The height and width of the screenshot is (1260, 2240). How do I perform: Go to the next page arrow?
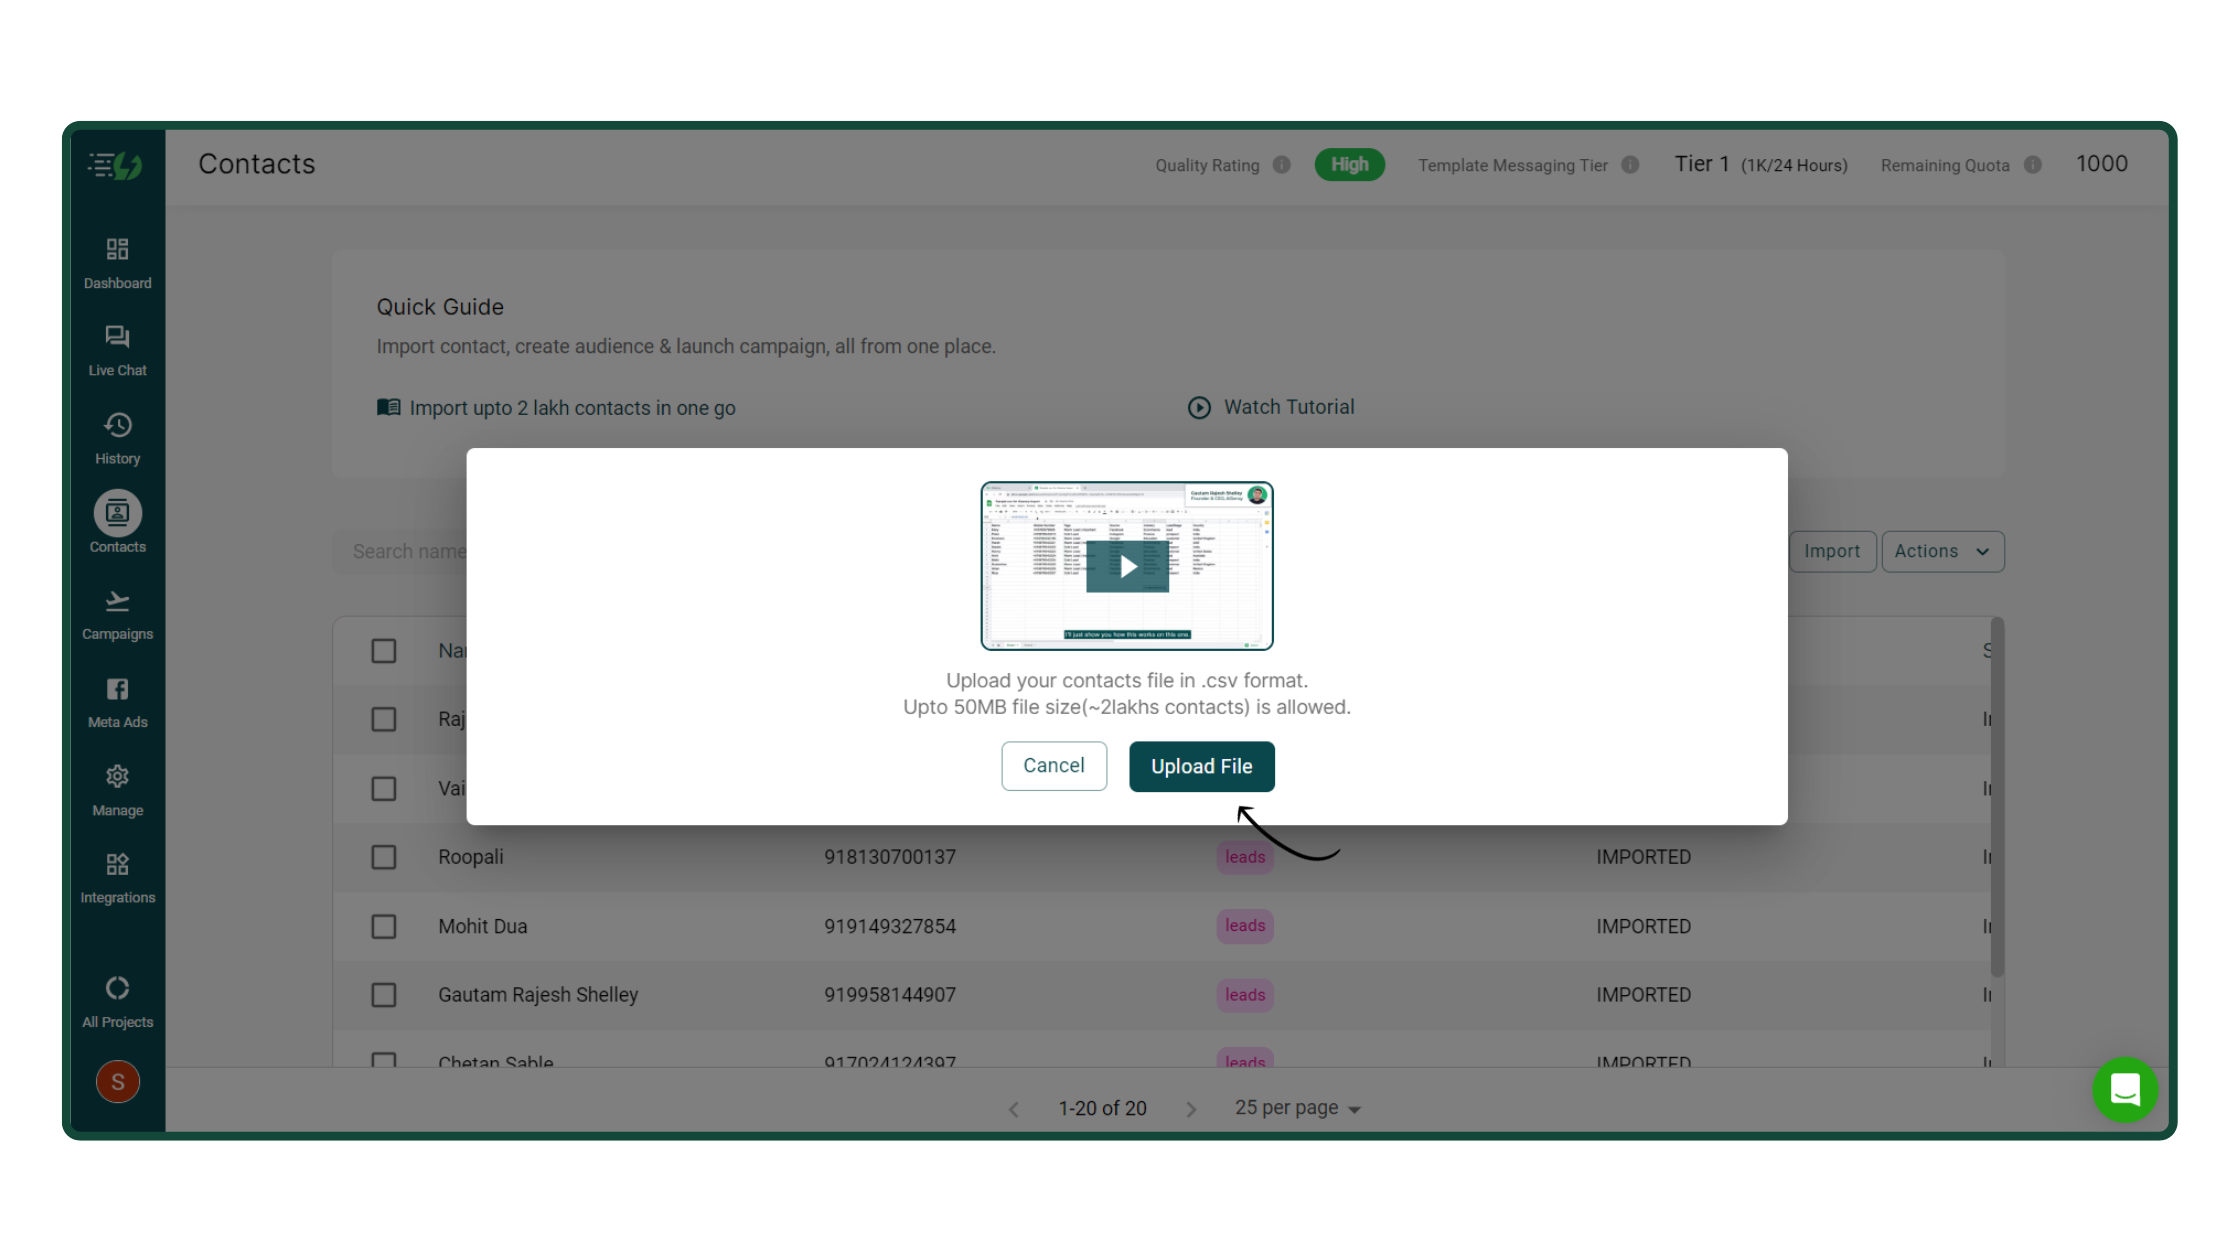click(1191, 1109)
